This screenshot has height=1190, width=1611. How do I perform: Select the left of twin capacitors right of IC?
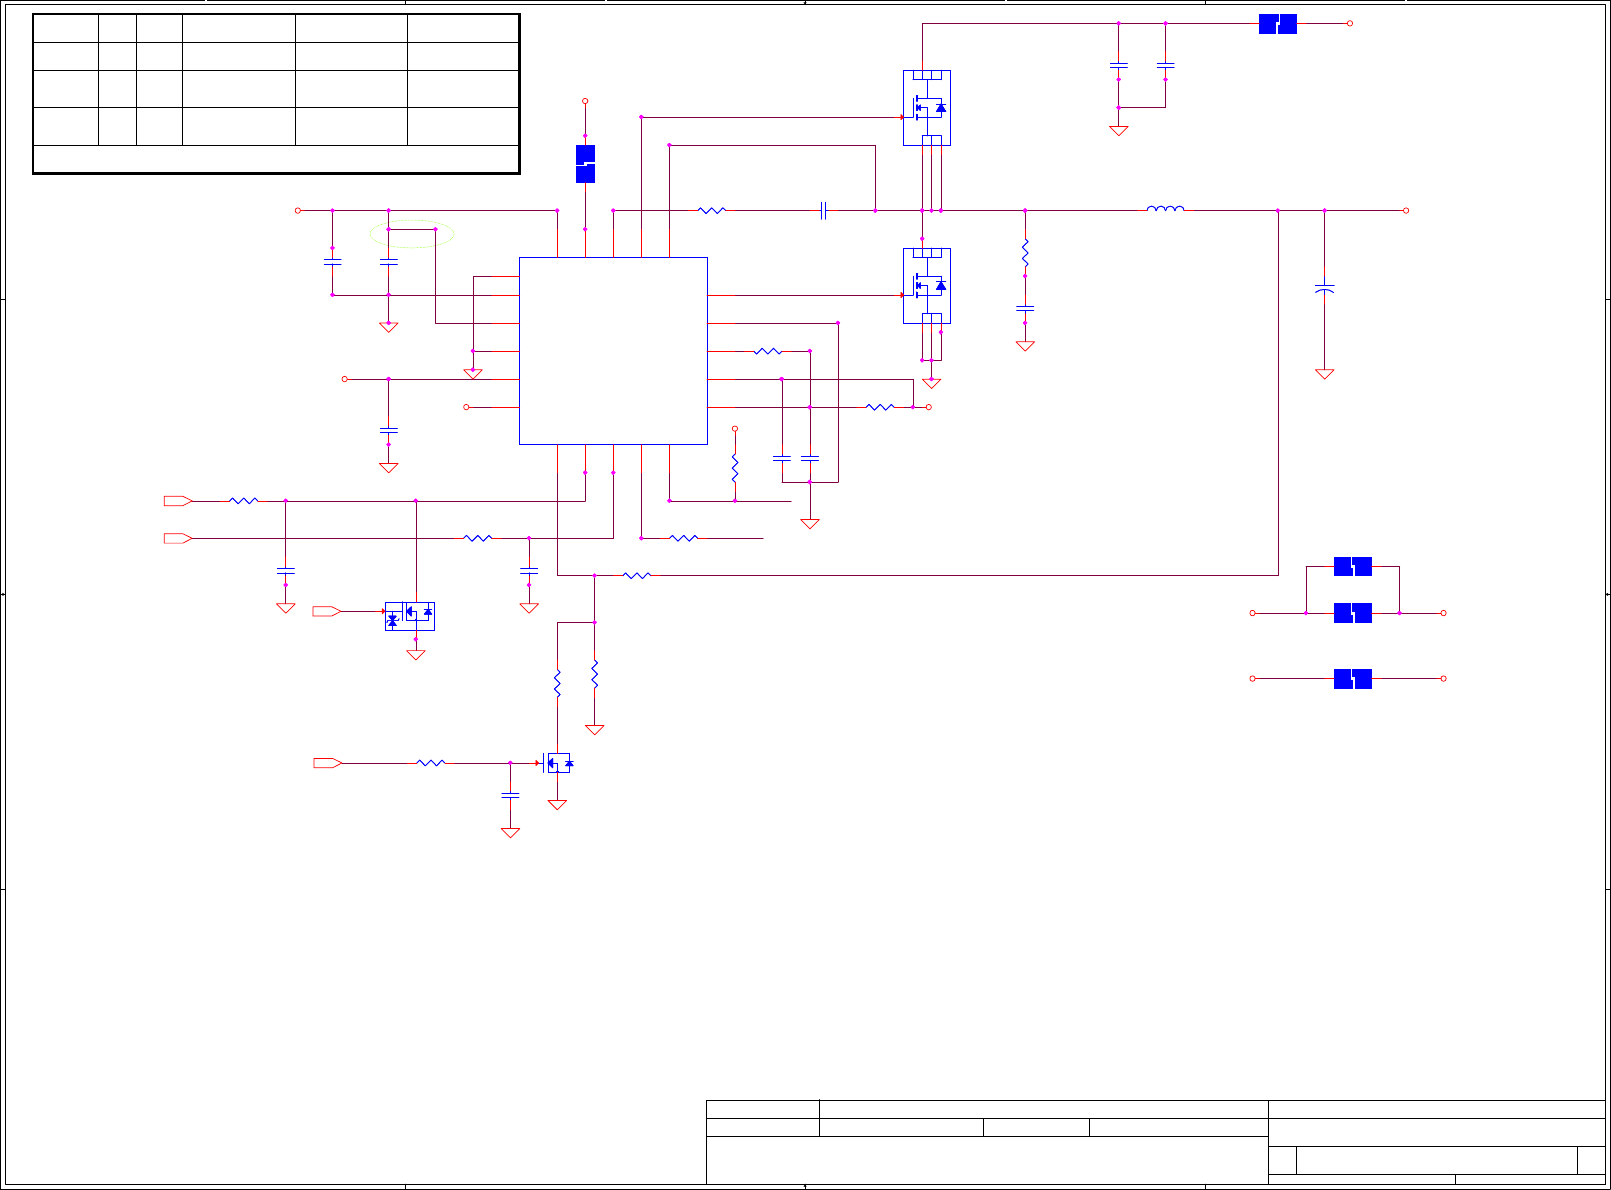[782, 459]
